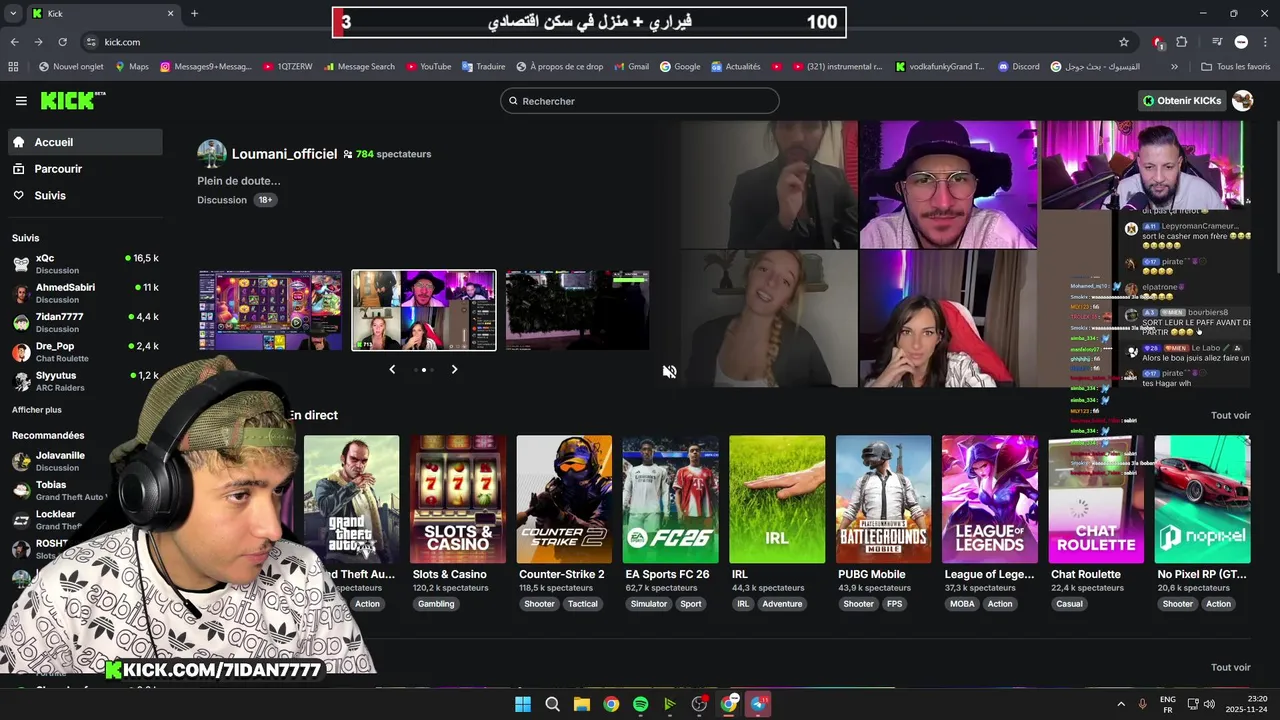Open followed channel Slyyutus
1280x720 pixels.
click(85, 381)
